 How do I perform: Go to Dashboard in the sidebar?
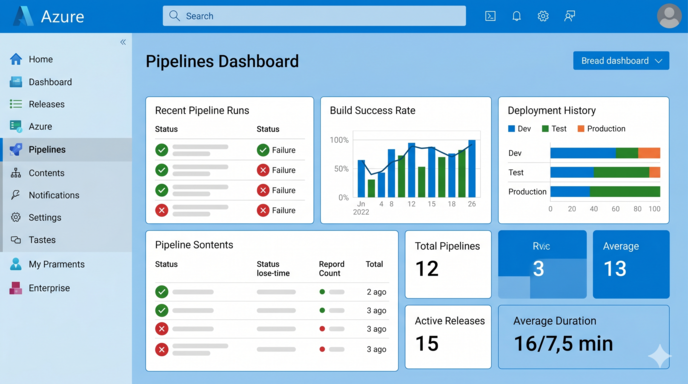tap(50, 82)
